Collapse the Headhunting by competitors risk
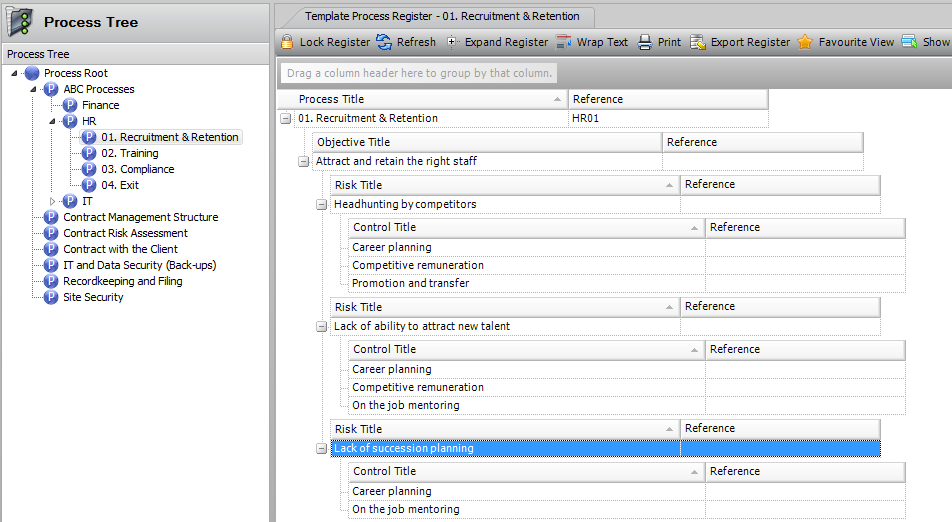The image size is (952, 522). 322,205
